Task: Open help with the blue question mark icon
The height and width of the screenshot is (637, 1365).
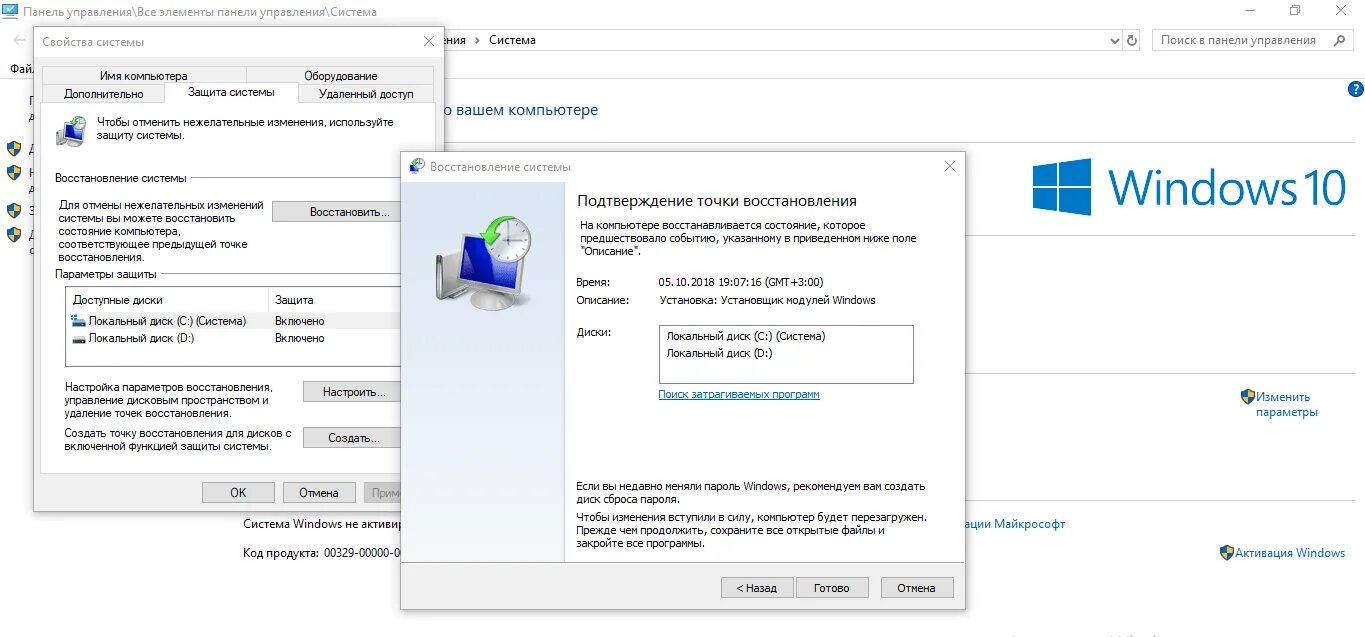Action: (1356, 89)
